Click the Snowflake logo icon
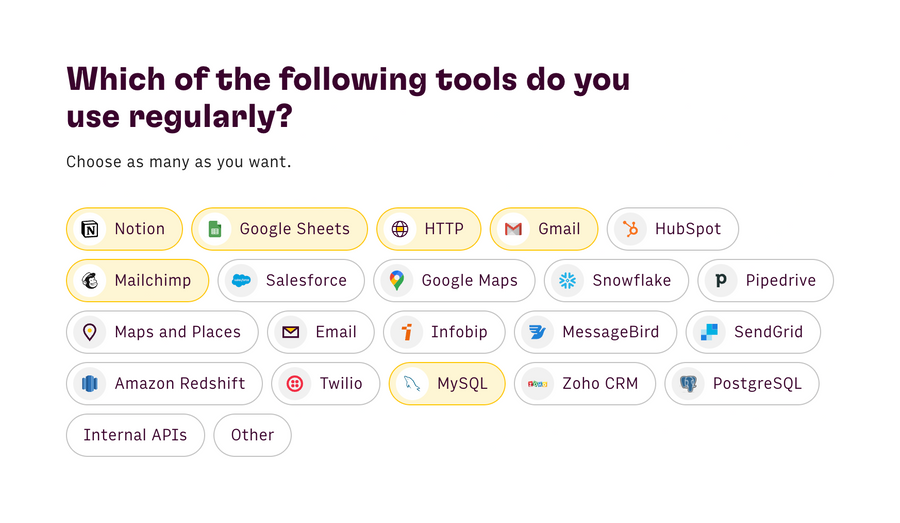This screenshot has height=523, width=900. pos(568,281)
